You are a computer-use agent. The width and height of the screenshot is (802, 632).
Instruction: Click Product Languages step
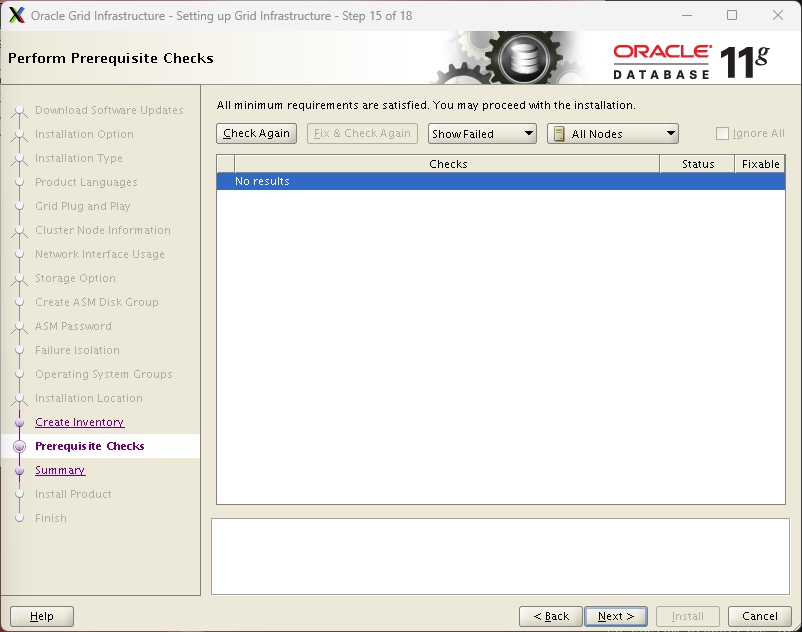tap(86, 183)
